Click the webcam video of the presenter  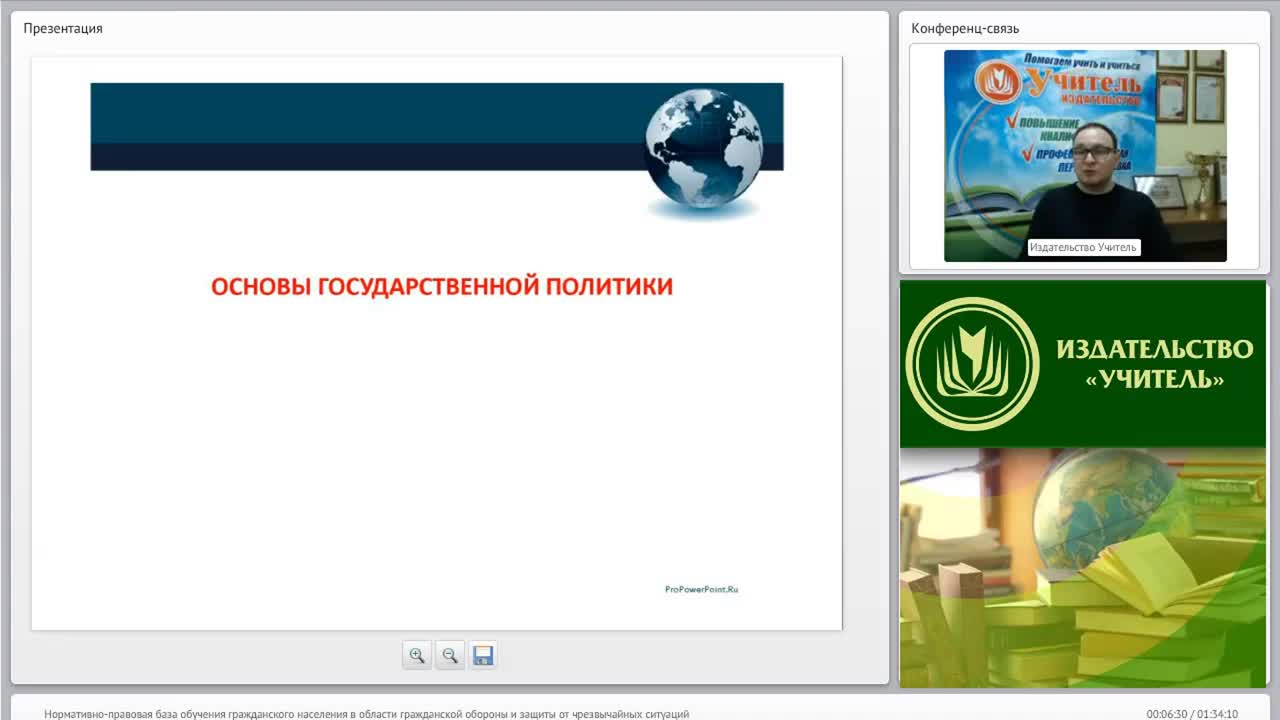(1085, 156)
